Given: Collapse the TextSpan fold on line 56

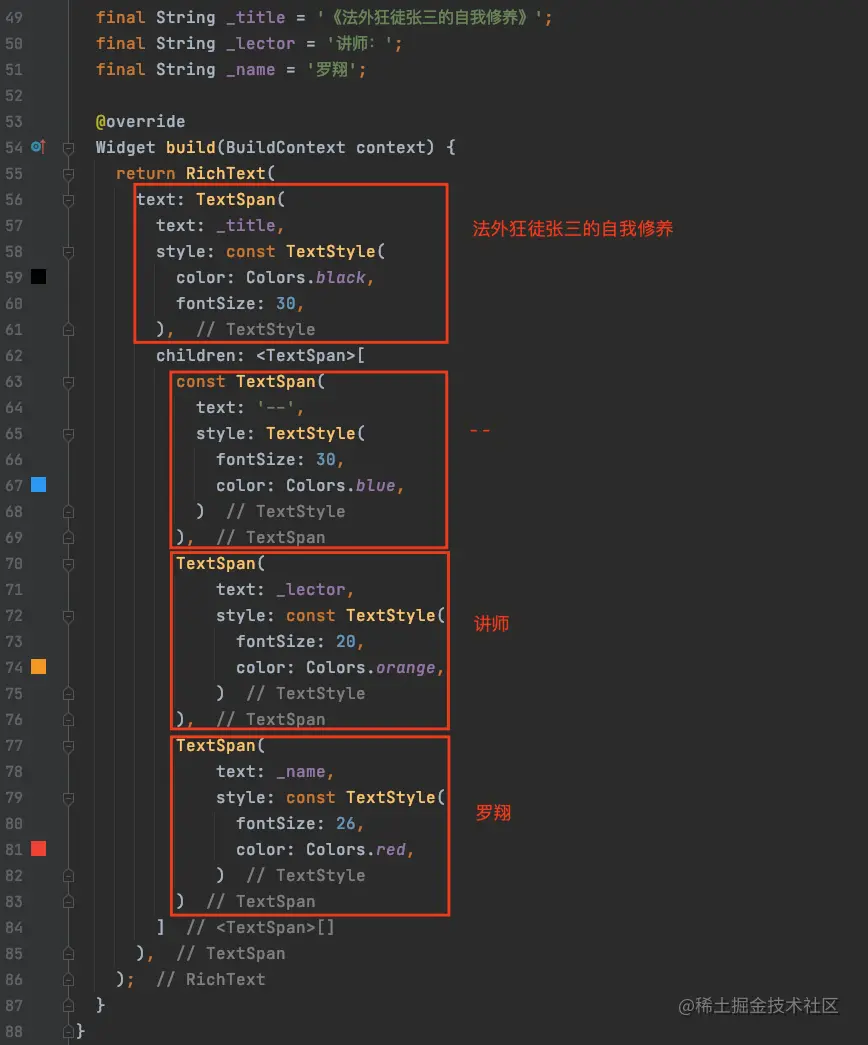Looking at the screenshot, I should 68,200.
